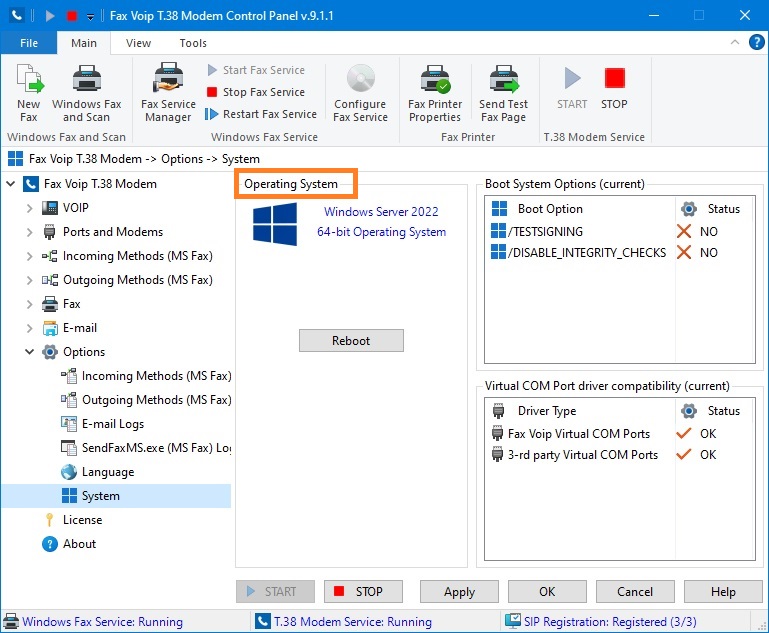This screenshot has height=633, width=769.
Task: Expand the VOIP tree node
Action: tap(29, 208)
